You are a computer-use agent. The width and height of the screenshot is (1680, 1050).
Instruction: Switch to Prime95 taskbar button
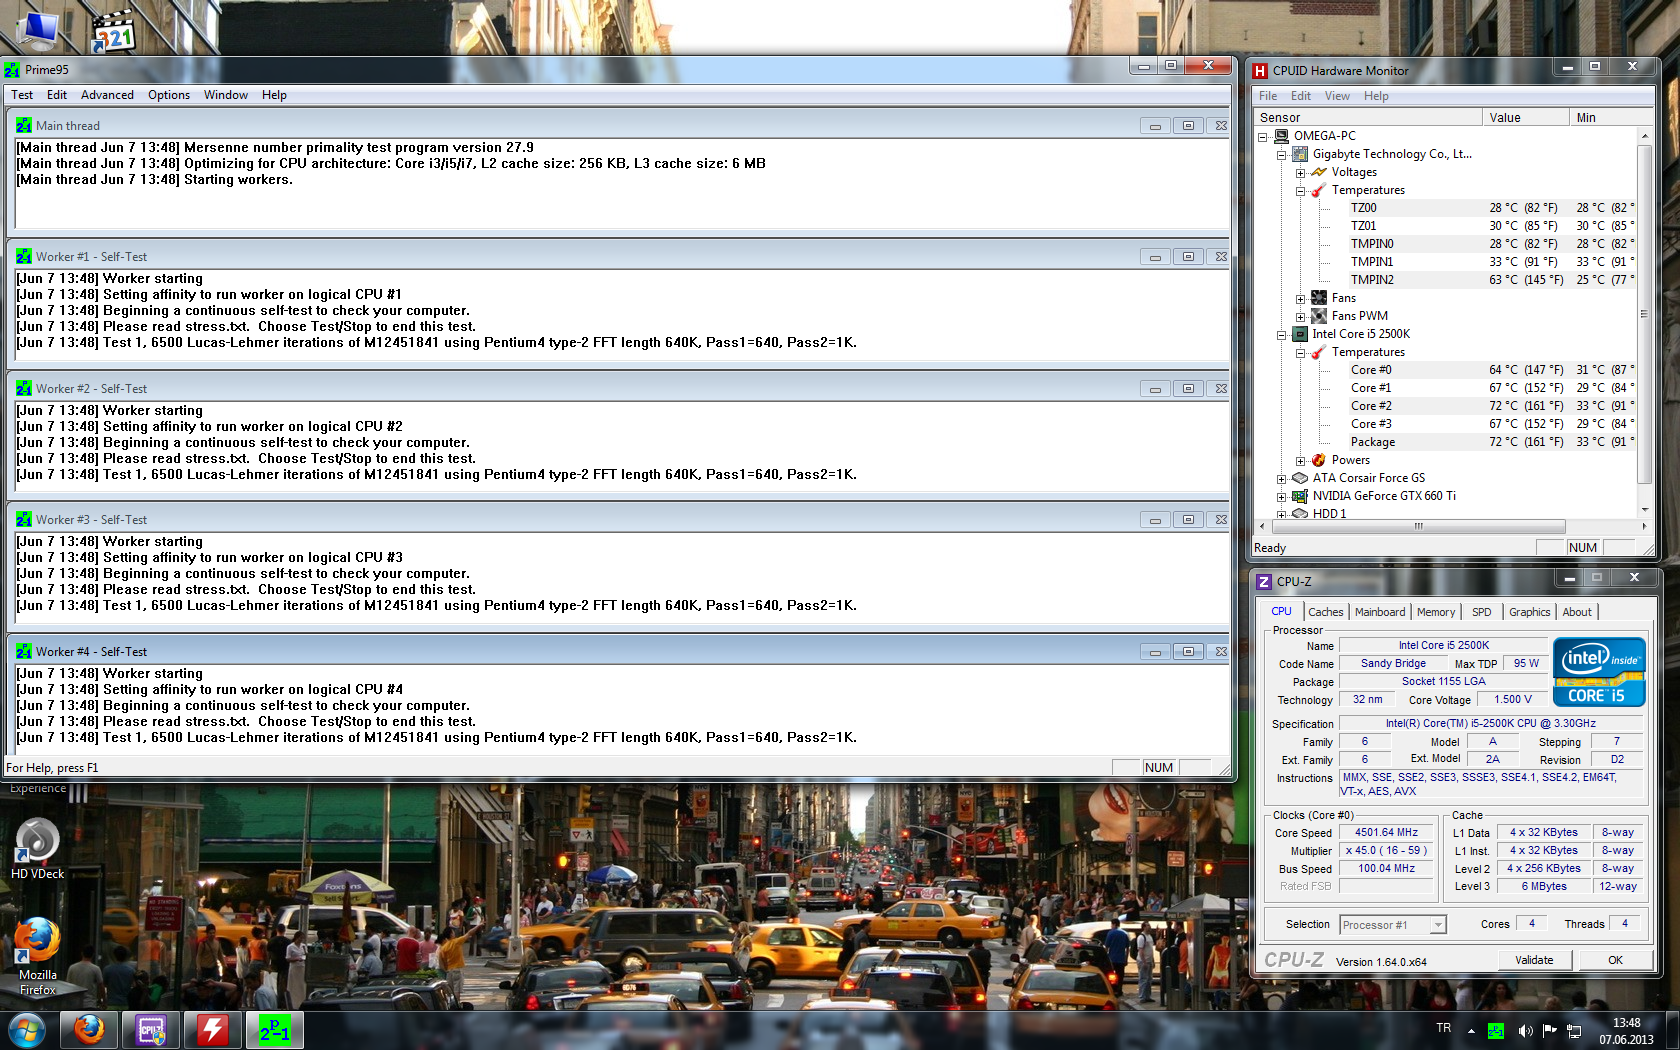point(275,1030)
